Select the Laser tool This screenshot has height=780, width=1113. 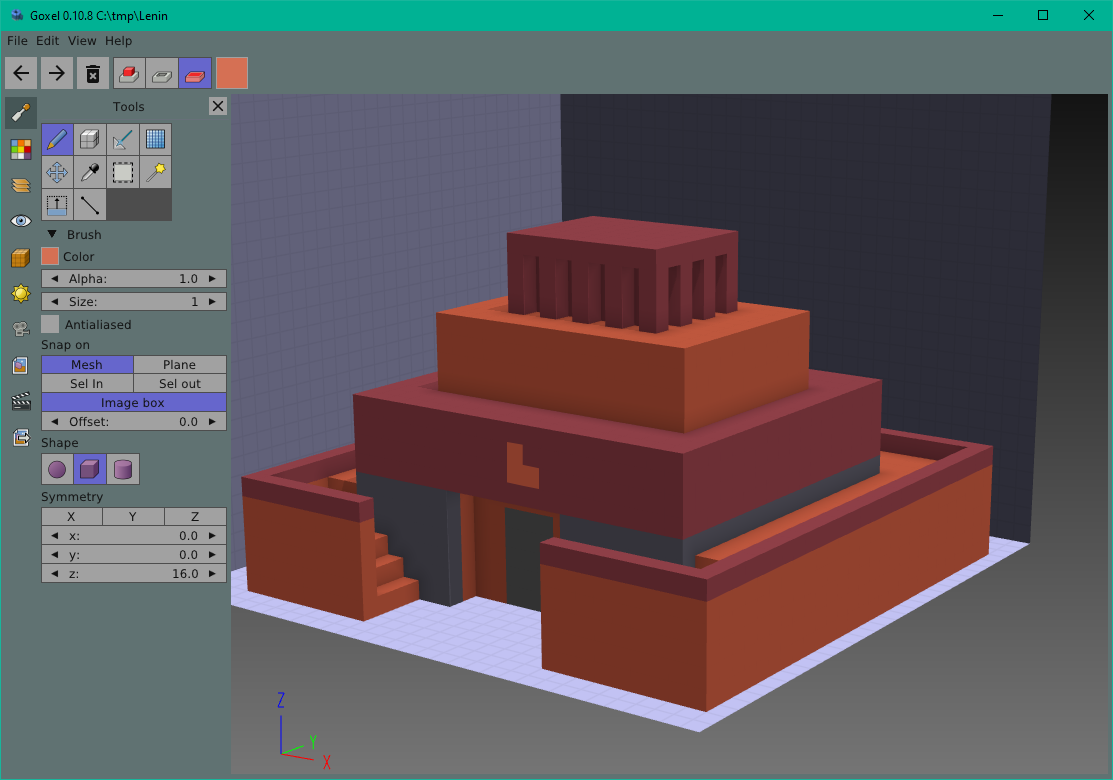123,139
